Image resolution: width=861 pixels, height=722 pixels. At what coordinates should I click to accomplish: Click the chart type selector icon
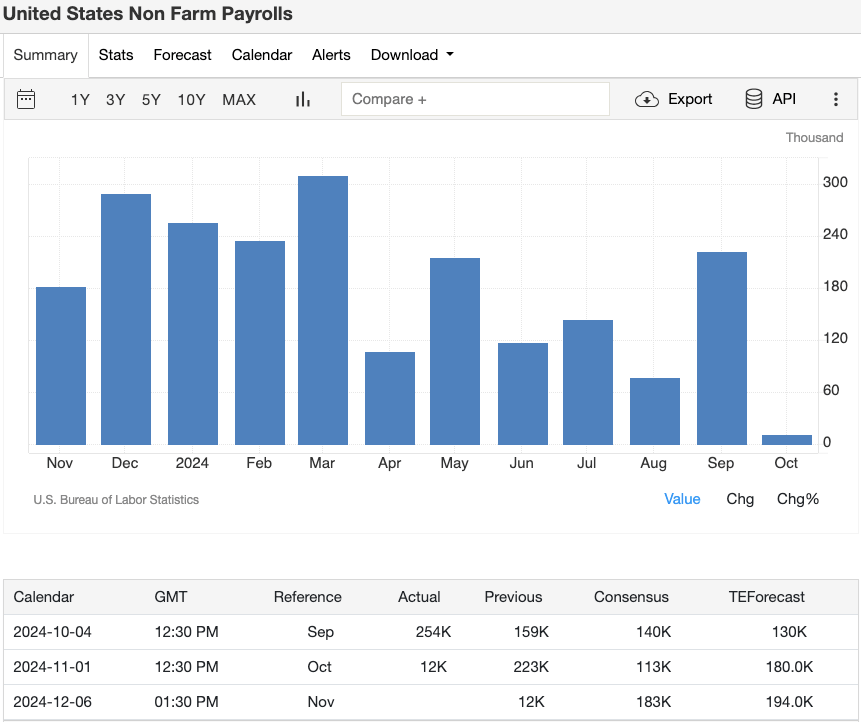click(x=302, y=99)
